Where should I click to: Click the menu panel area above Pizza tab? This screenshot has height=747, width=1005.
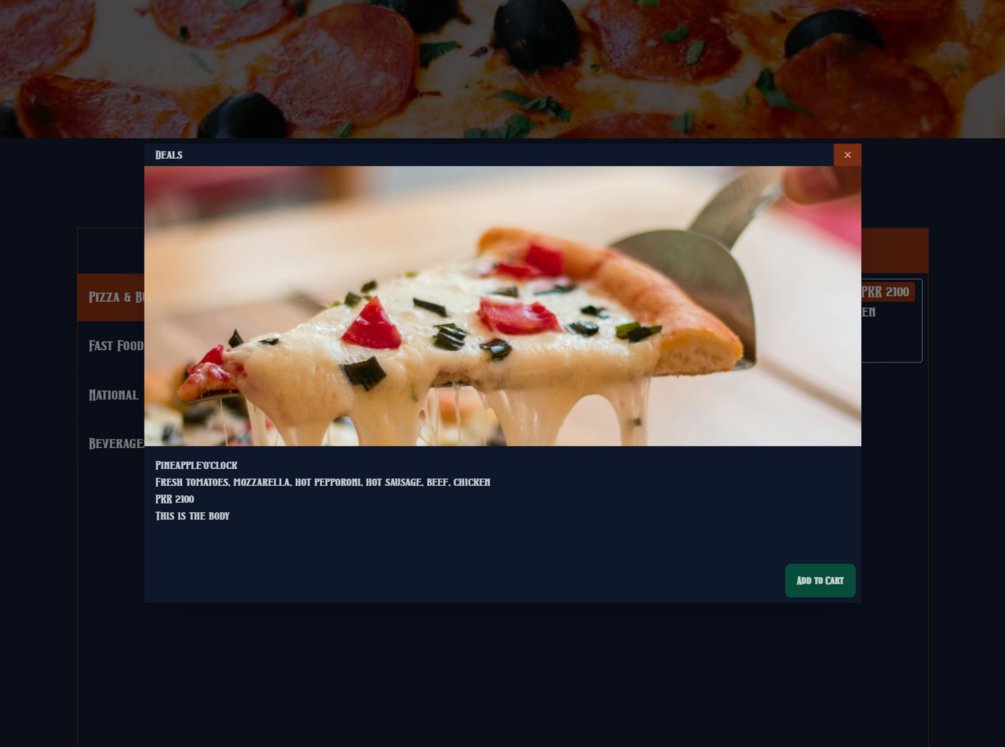coord(111,251)
